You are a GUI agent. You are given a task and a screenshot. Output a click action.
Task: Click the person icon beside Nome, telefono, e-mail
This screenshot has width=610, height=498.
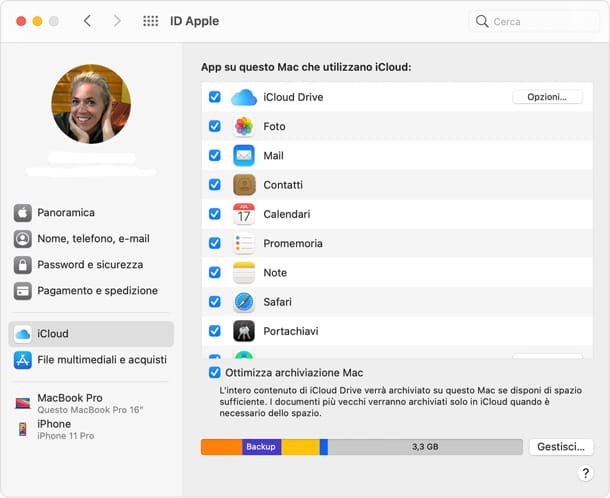click(23, 238)
